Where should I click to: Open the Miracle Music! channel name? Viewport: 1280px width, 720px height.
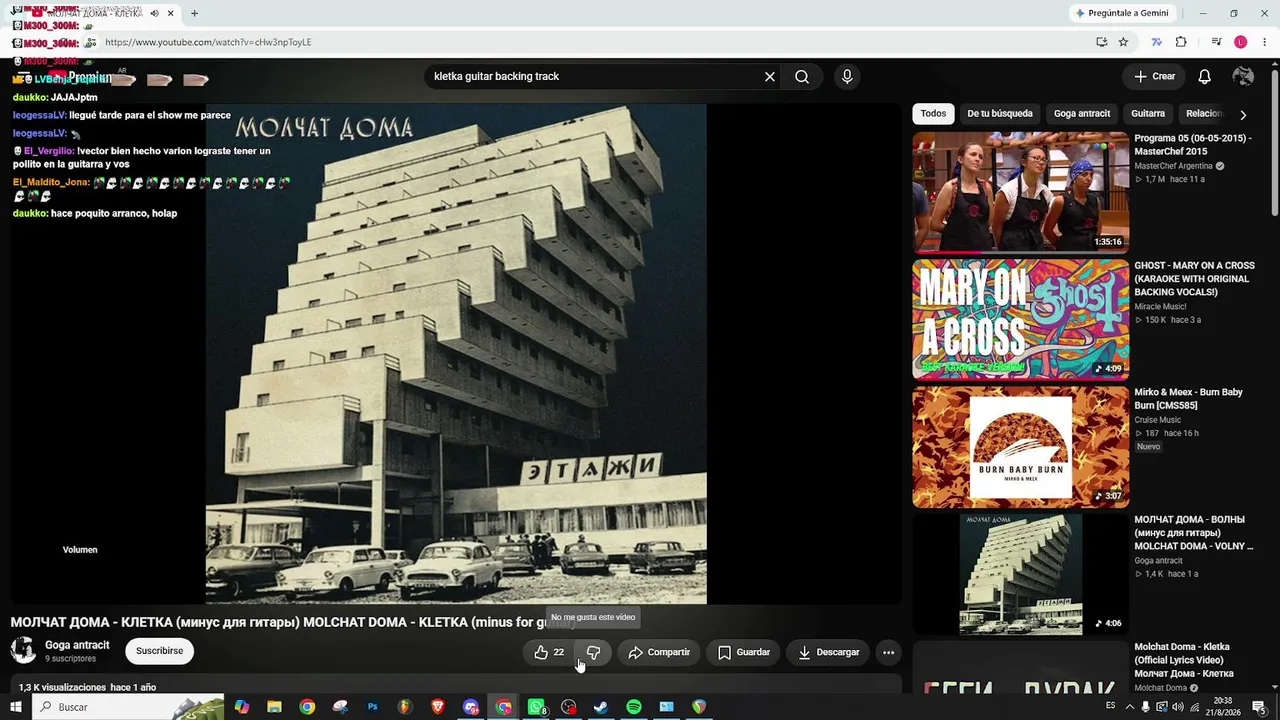tap(1160, 307)
